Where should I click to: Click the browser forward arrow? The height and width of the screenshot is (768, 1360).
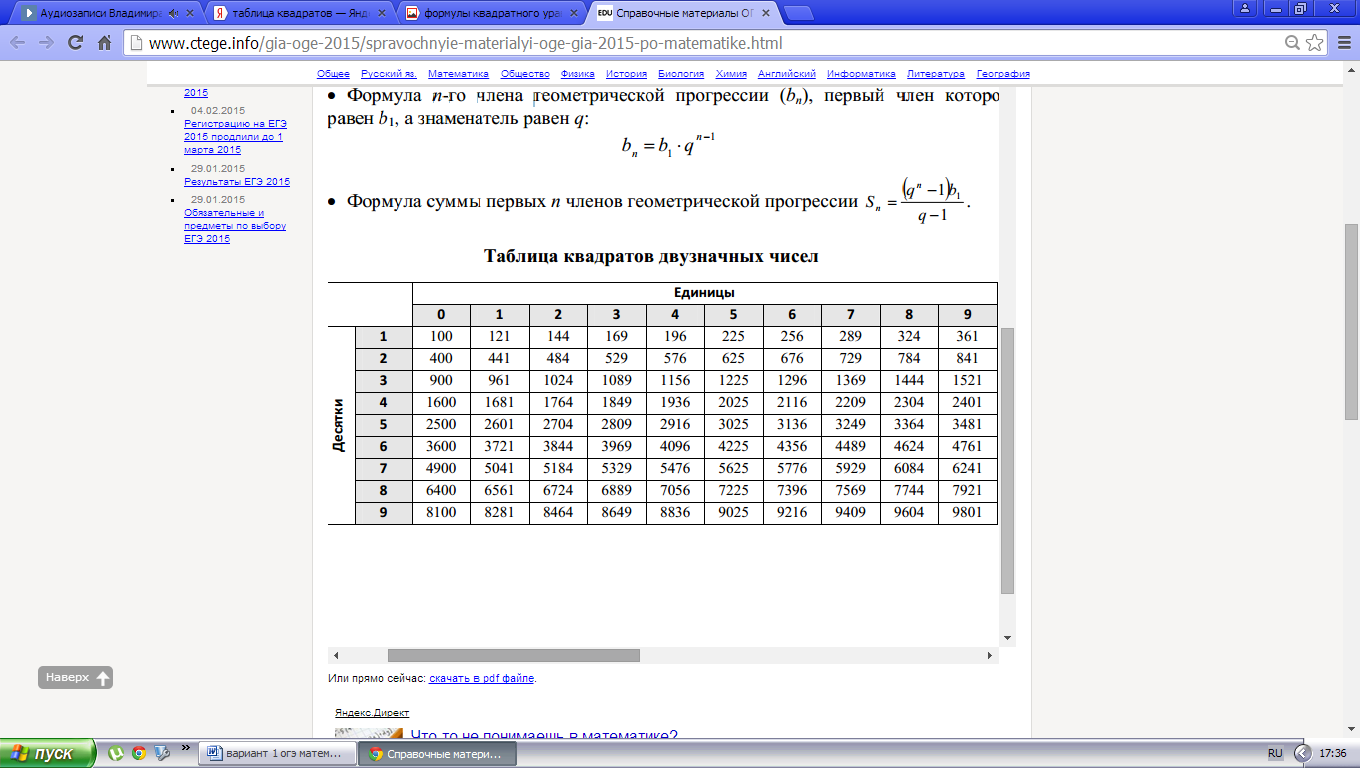click(46, 44)
